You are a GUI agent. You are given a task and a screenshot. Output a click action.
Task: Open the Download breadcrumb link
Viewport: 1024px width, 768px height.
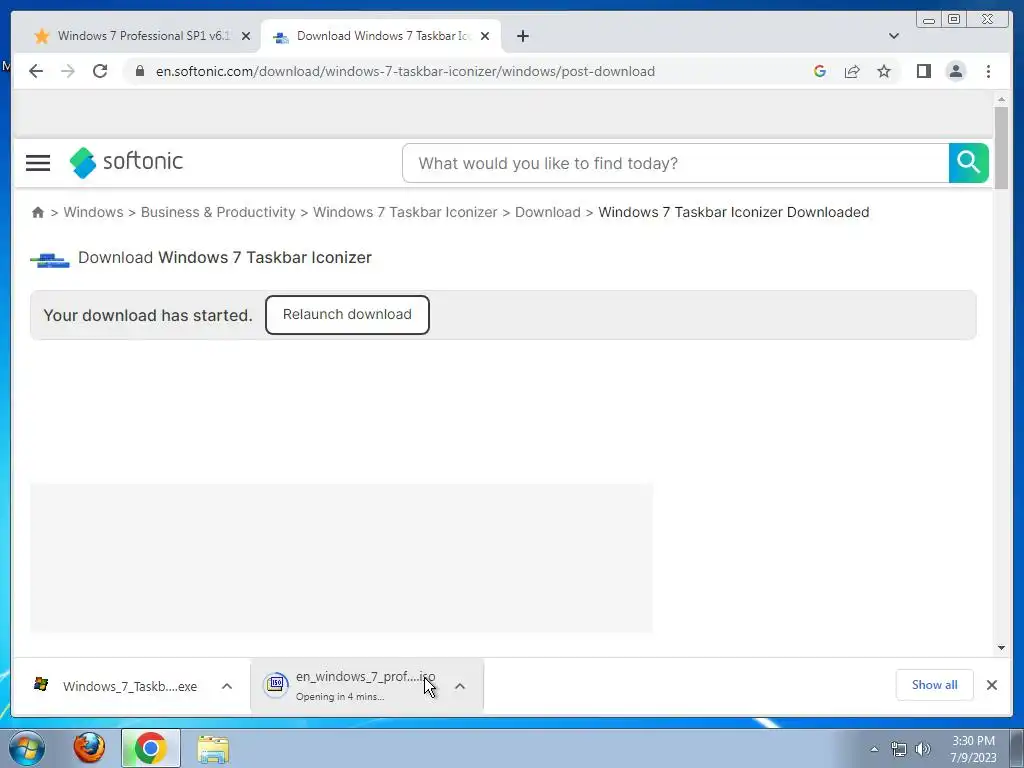click(x=547, y=212)
